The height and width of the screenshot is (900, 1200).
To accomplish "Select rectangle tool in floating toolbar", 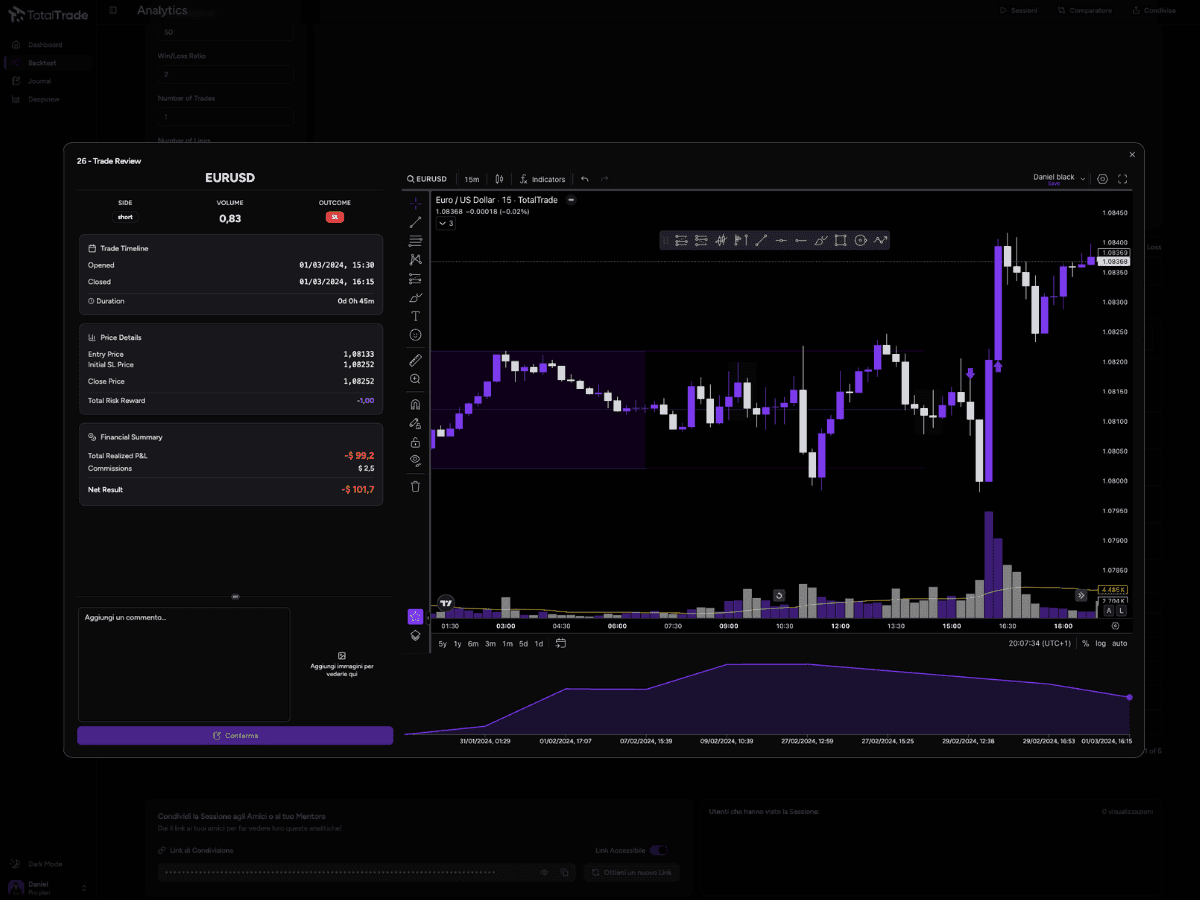I will [841, 240].
